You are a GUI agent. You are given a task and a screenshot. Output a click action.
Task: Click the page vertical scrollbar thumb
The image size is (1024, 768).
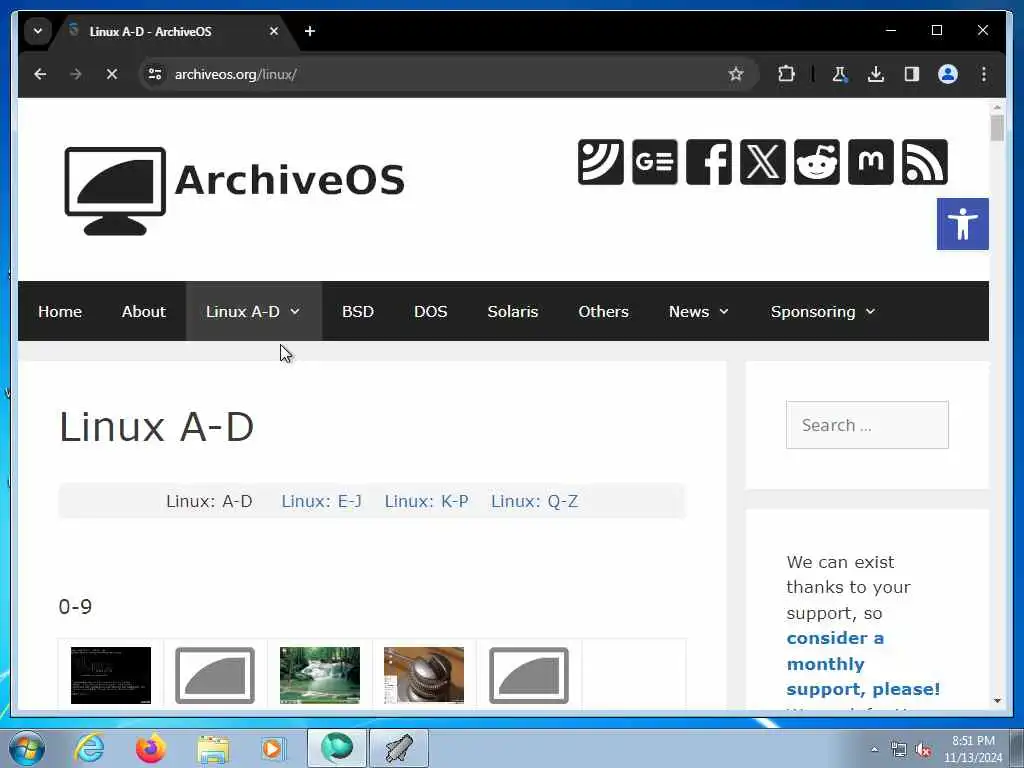coord(997,128)
